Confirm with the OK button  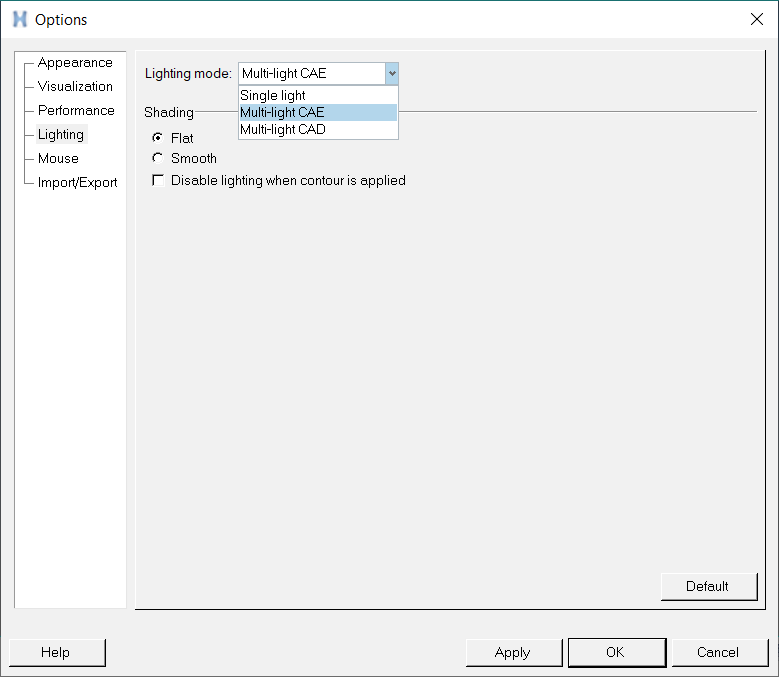coord(617,652)
